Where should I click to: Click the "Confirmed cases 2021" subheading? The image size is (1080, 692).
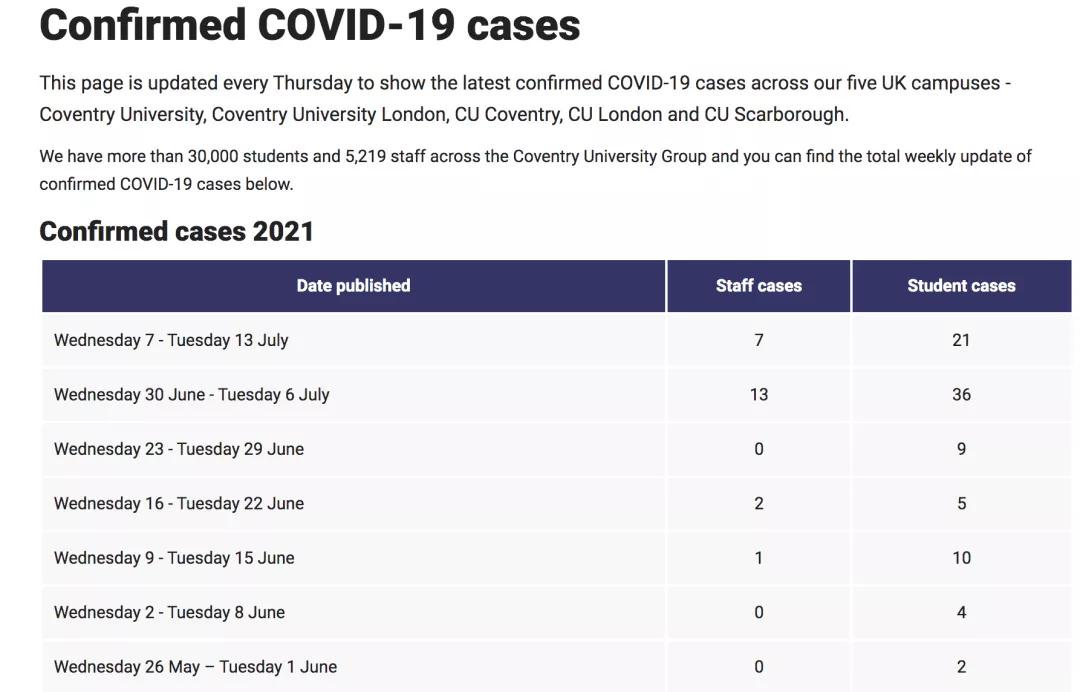tap(176, 231)
